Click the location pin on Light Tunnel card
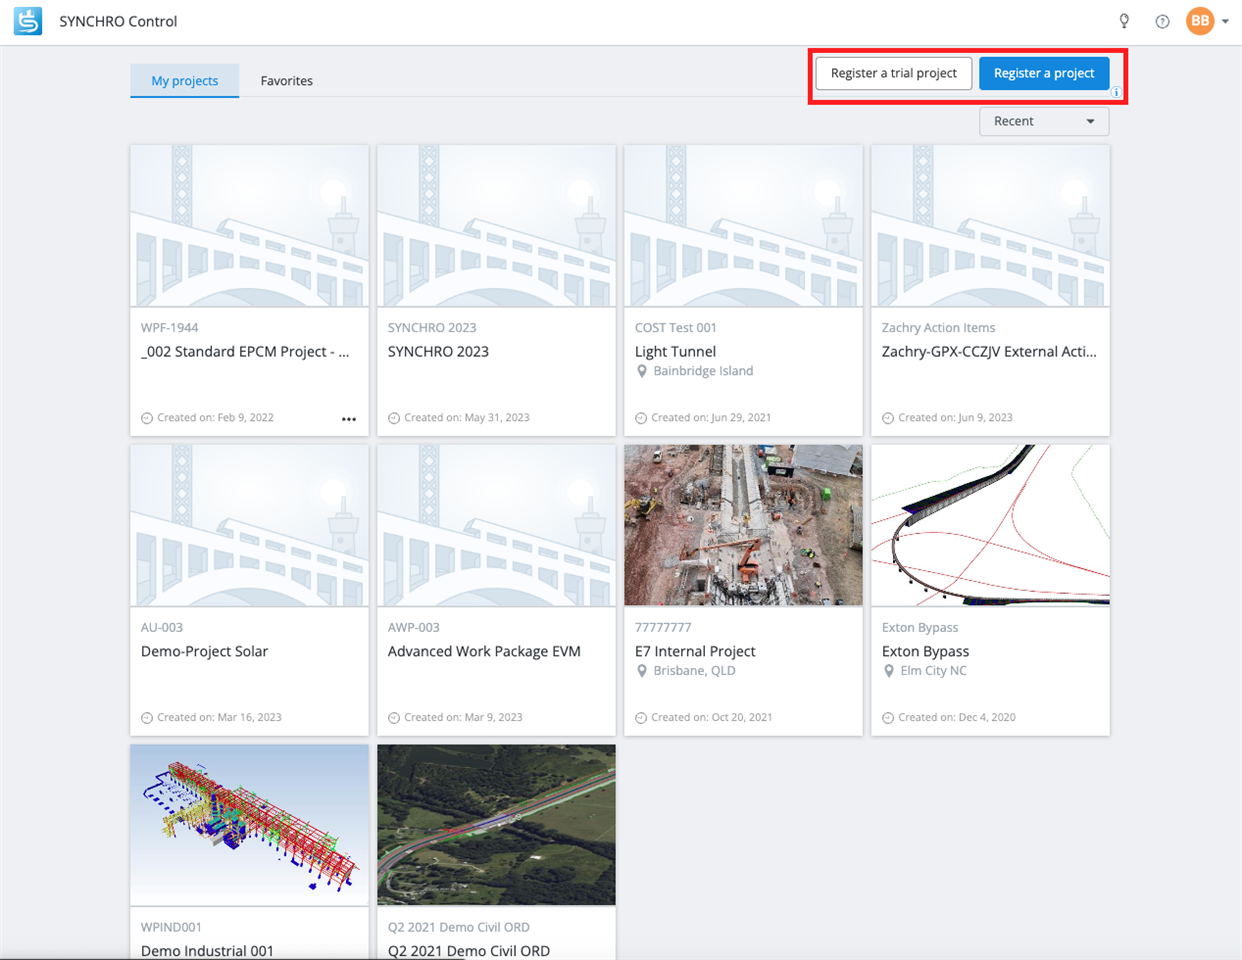This screenshot has width=1242, height=960. click(x=641, y=371)
